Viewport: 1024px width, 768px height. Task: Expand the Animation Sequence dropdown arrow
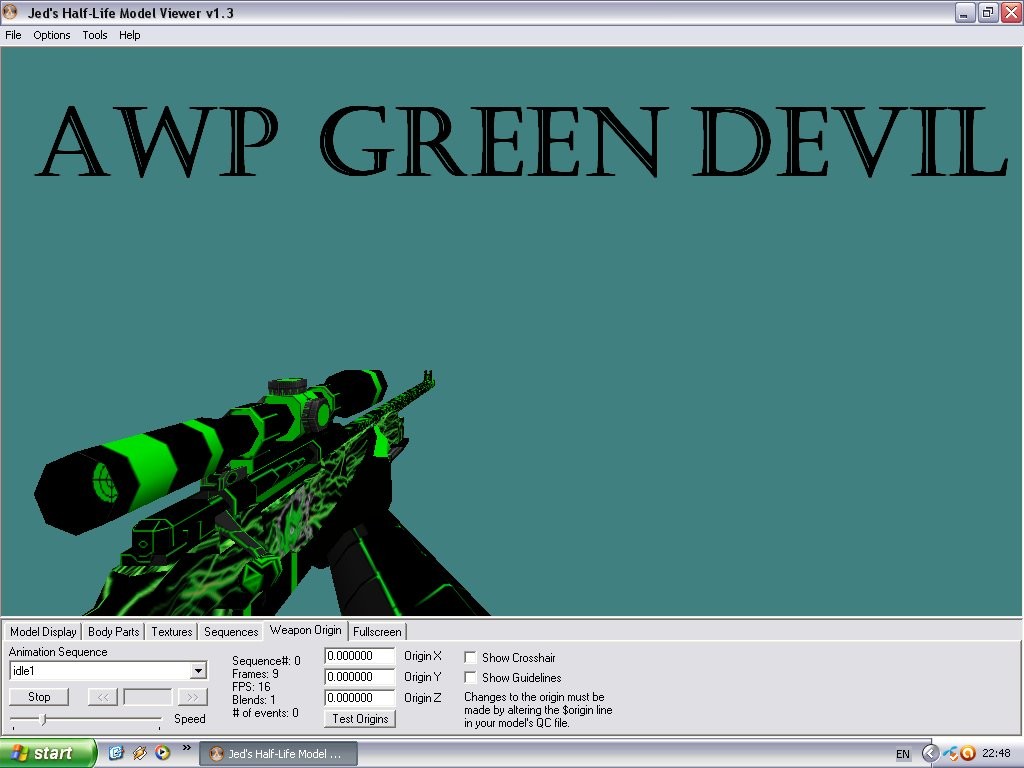(198, 671)
